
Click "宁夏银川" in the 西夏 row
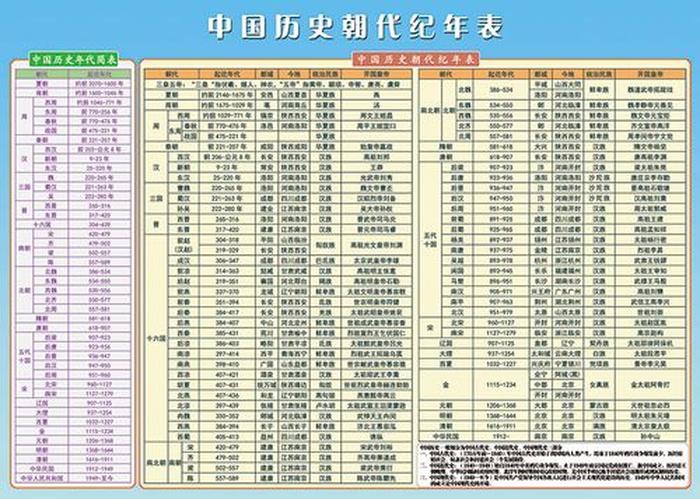pos(568,364)
